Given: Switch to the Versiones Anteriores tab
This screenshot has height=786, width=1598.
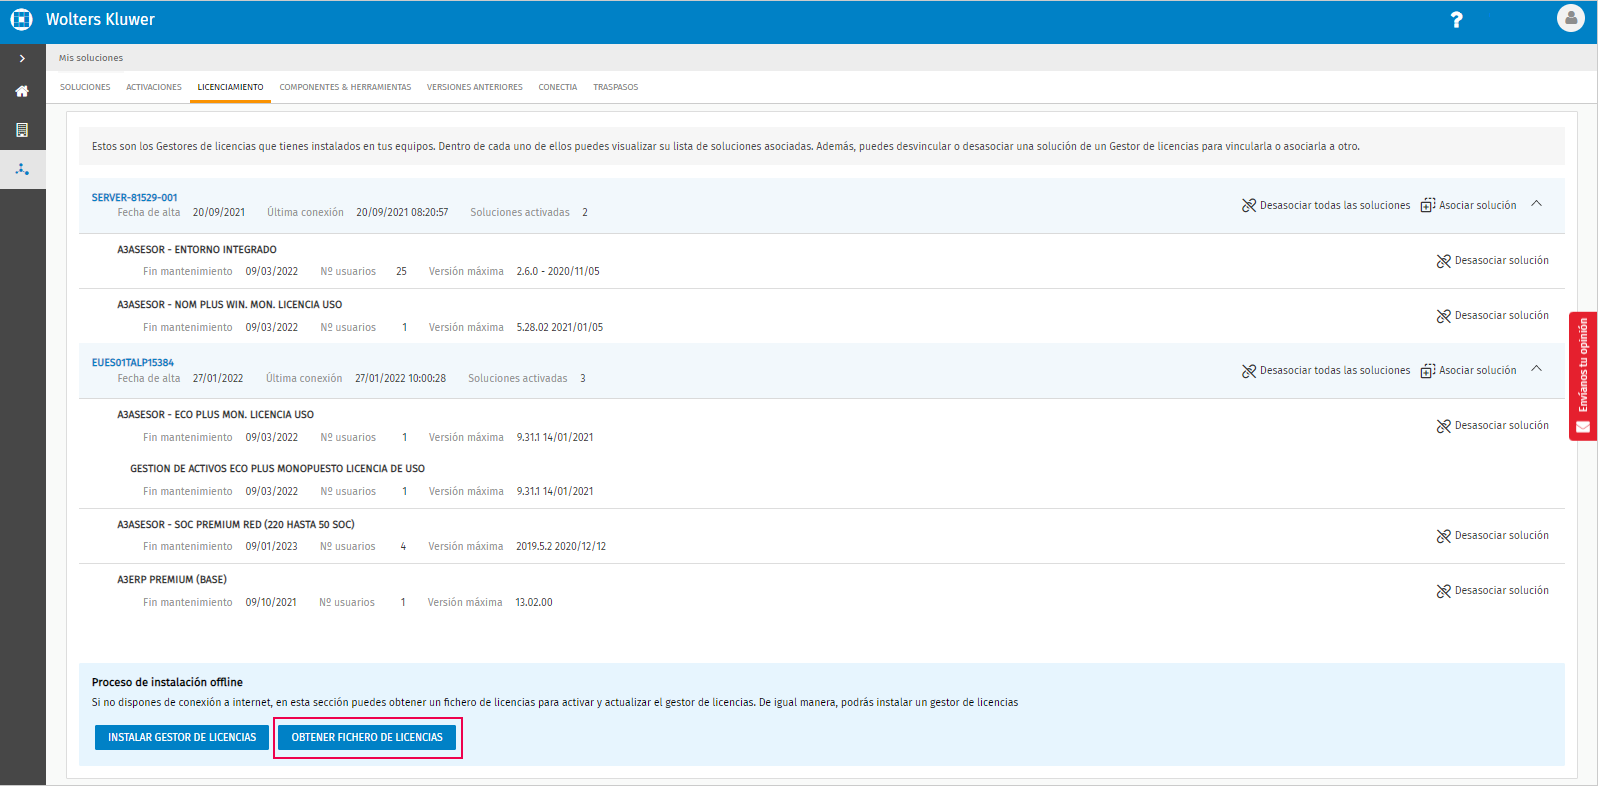Looking at the screenshot, I should tap(474, 87).
